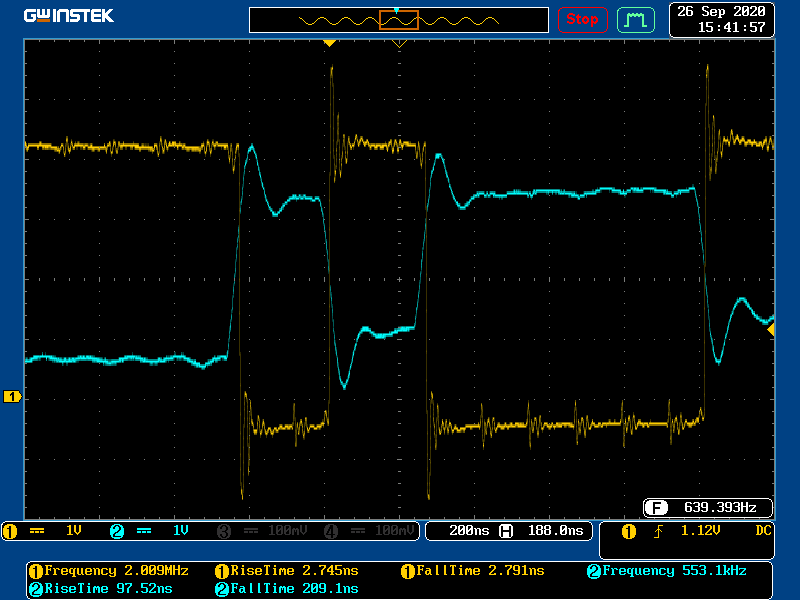Click the orange window box in waveform overview

tap(398, 19)
